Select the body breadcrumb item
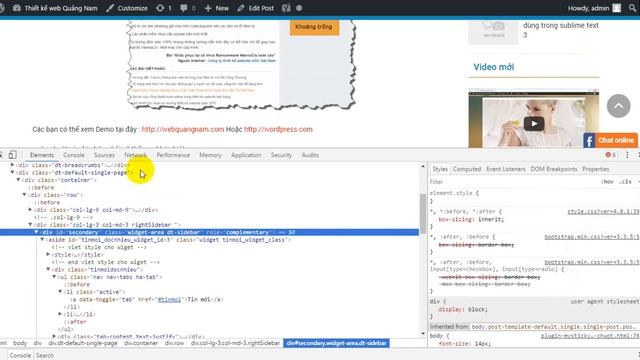This screenshot has height=360, width=640. tap(20, 343)
